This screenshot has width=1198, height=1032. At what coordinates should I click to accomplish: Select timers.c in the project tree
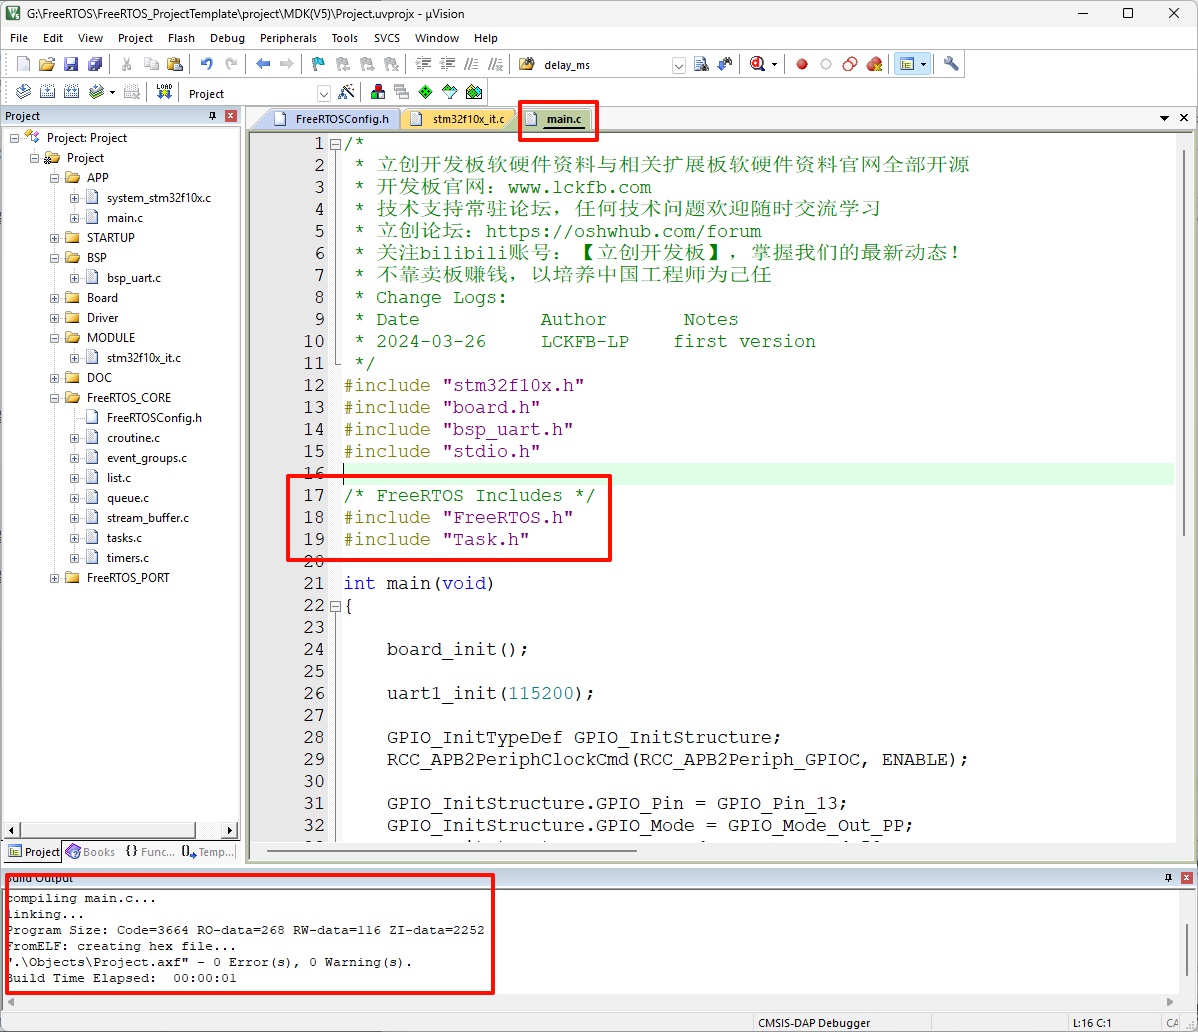128,558
